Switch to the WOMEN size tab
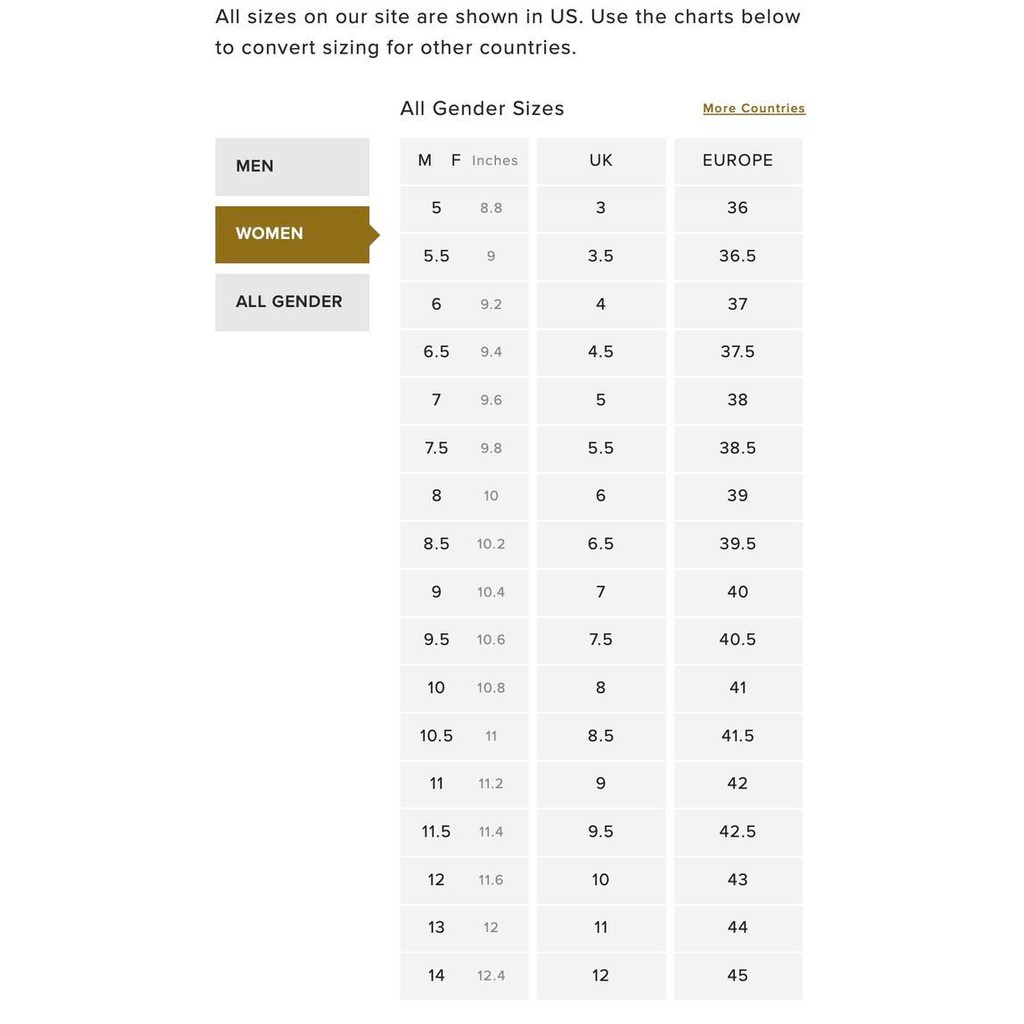Image resolution: width=1024 pixels, height=1024 pixels. (291, 234)
